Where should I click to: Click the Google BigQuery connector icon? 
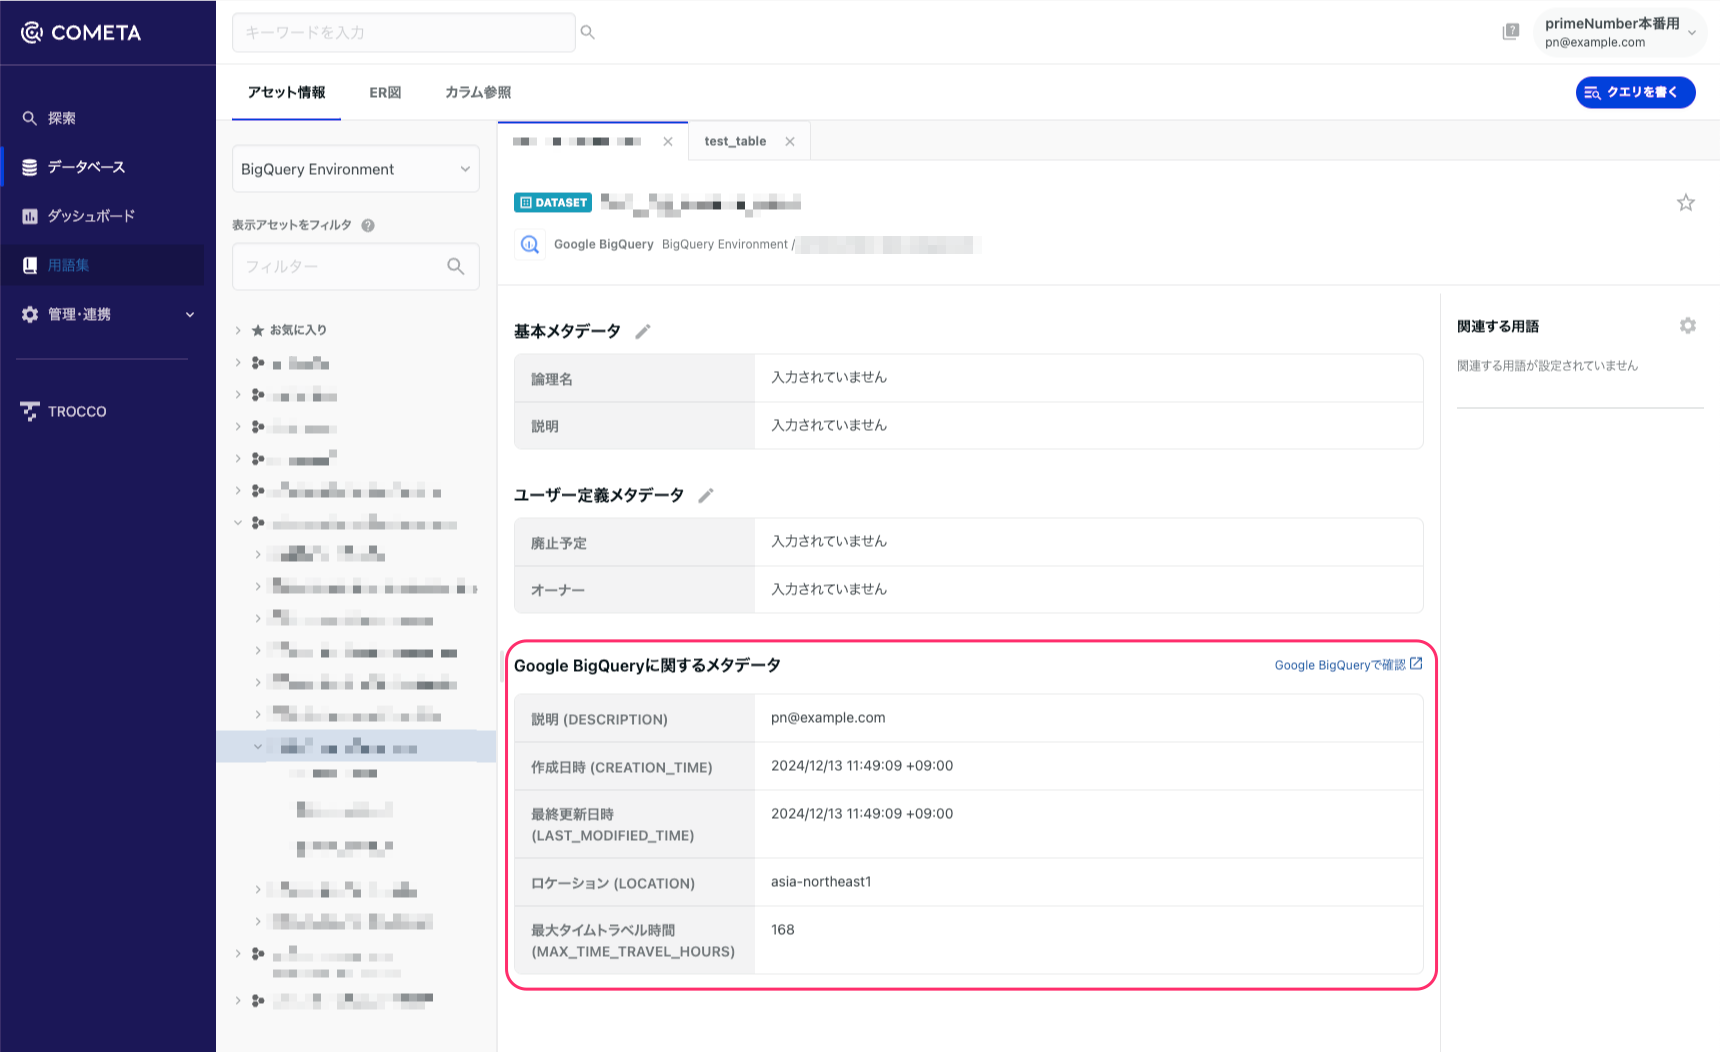pyautogui.click(x=530, y=244)
